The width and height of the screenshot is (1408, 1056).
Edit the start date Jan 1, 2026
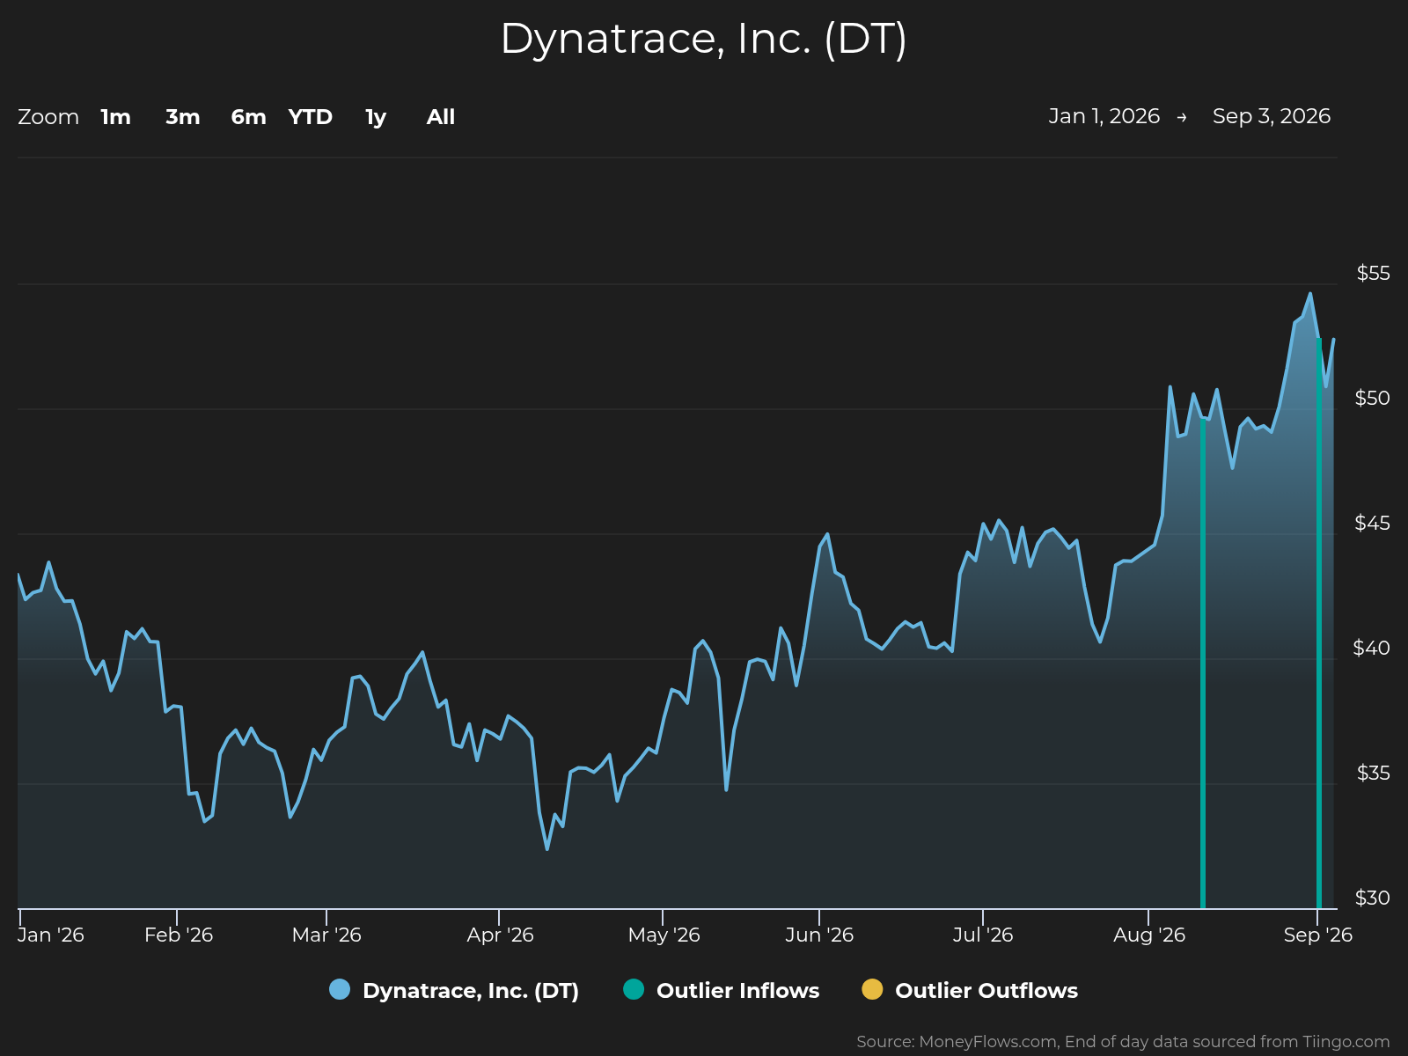[1104, 116]
